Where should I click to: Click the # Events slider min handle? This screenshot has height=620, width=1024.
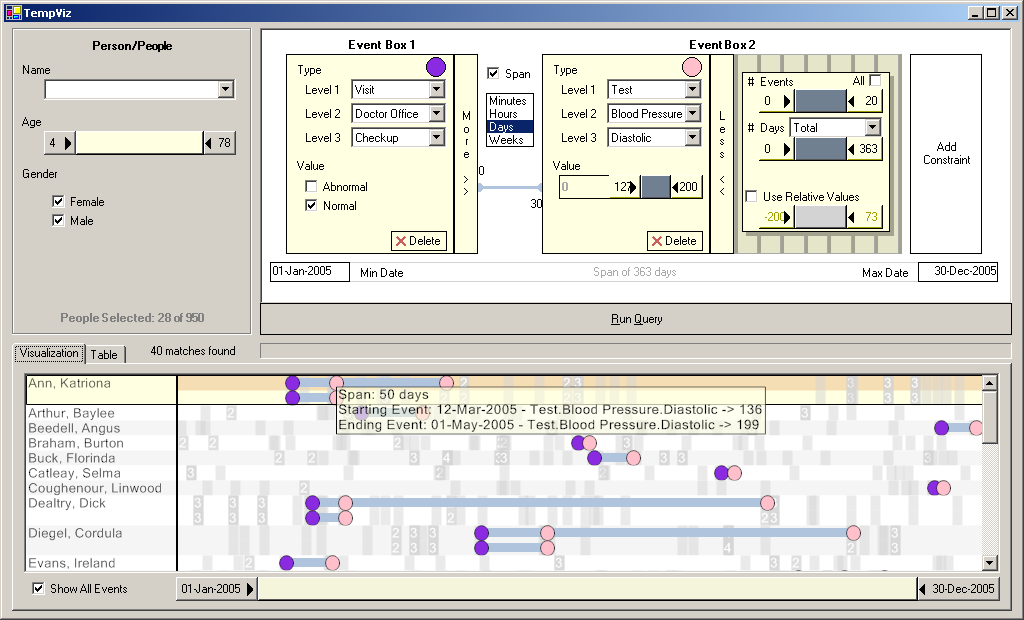coord(776,101)
